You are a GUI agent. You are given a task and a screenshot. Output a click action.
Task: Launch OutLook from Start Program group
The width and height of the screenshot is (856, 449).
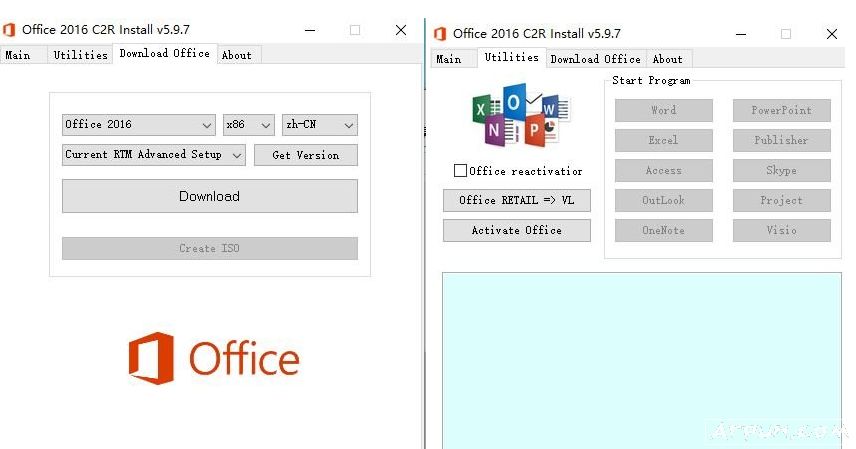click(664, 200)
